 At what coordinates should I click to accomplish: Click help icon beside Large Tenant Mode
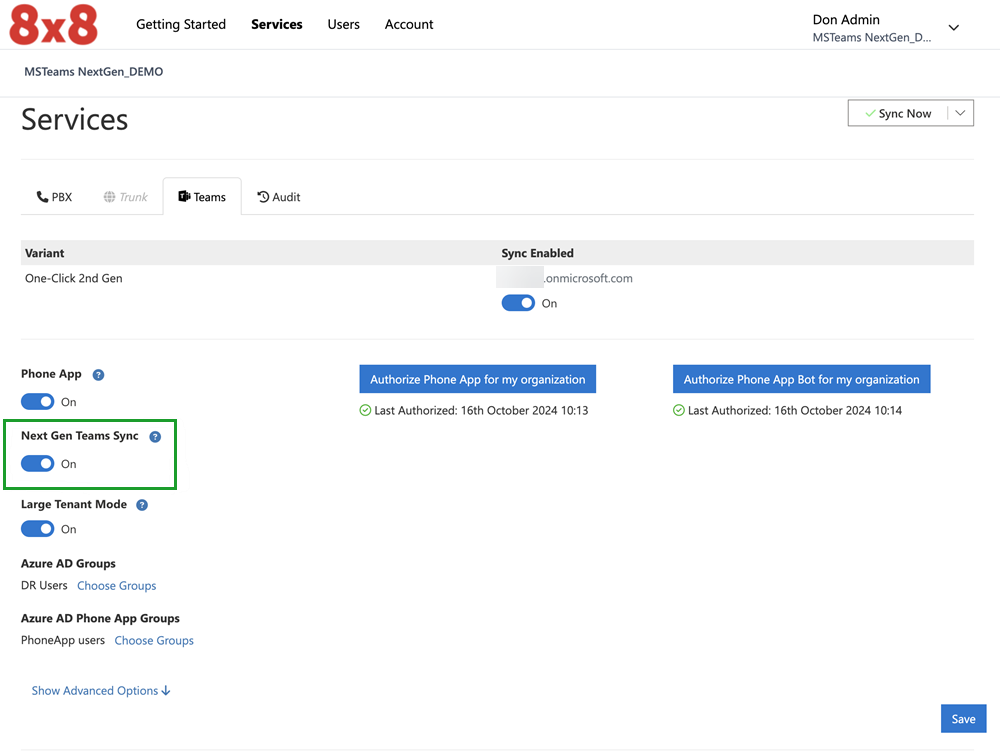[x=142, y=505]
